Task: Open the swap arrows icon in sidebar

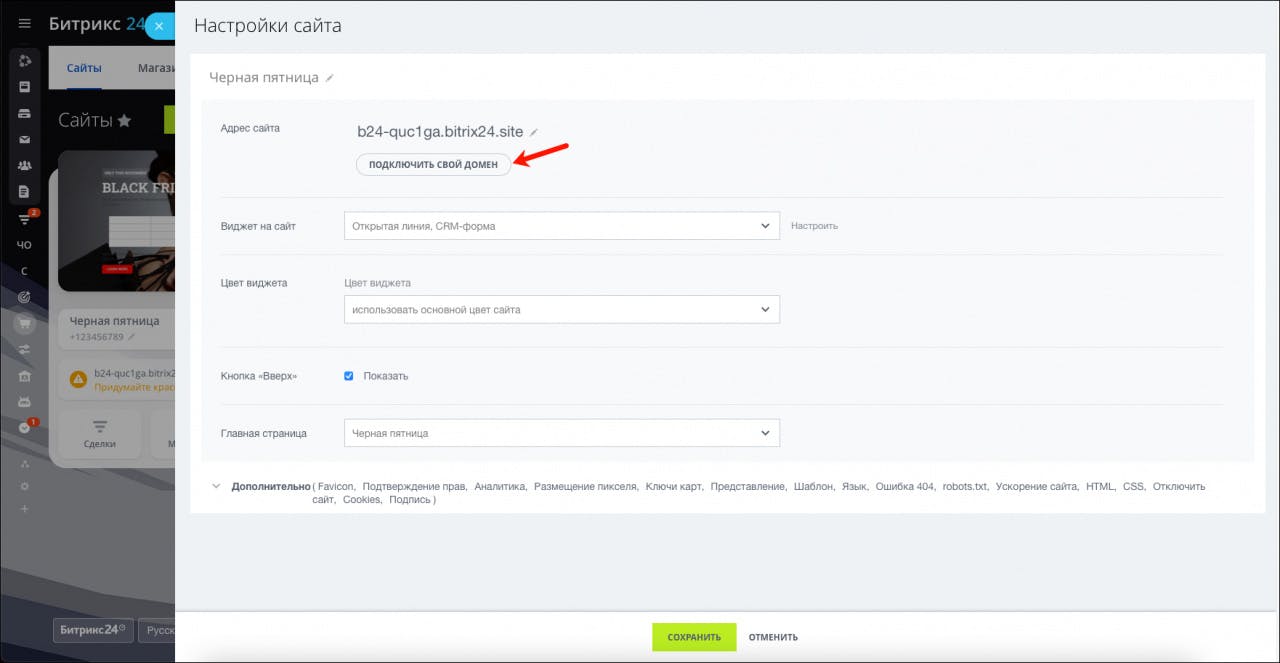Action: [25, 350]
